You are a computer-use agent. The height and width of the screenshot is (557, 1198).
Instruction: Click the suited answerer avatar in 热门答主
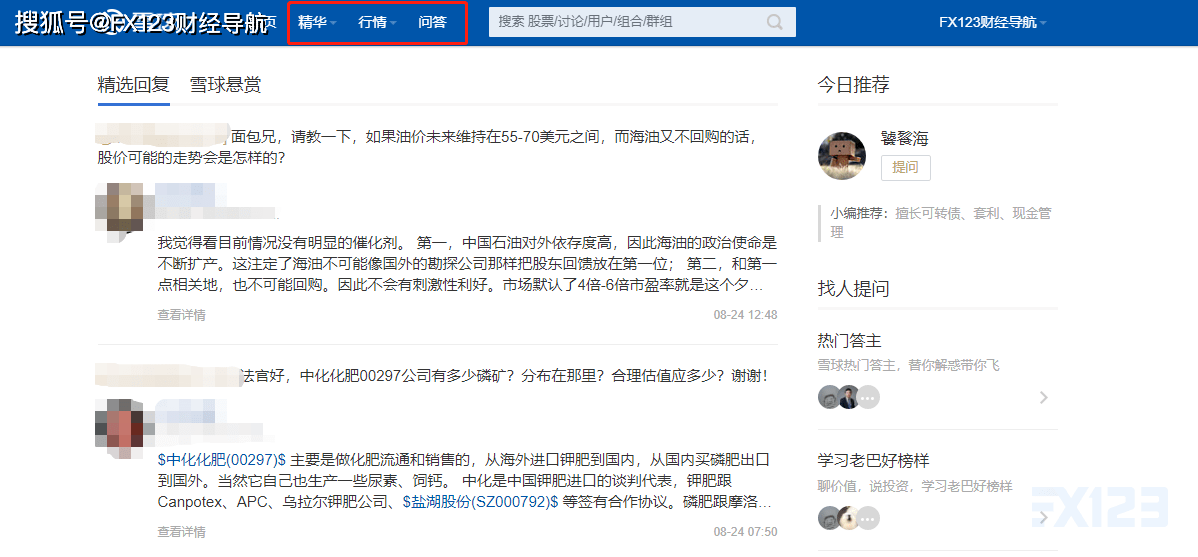848,397
